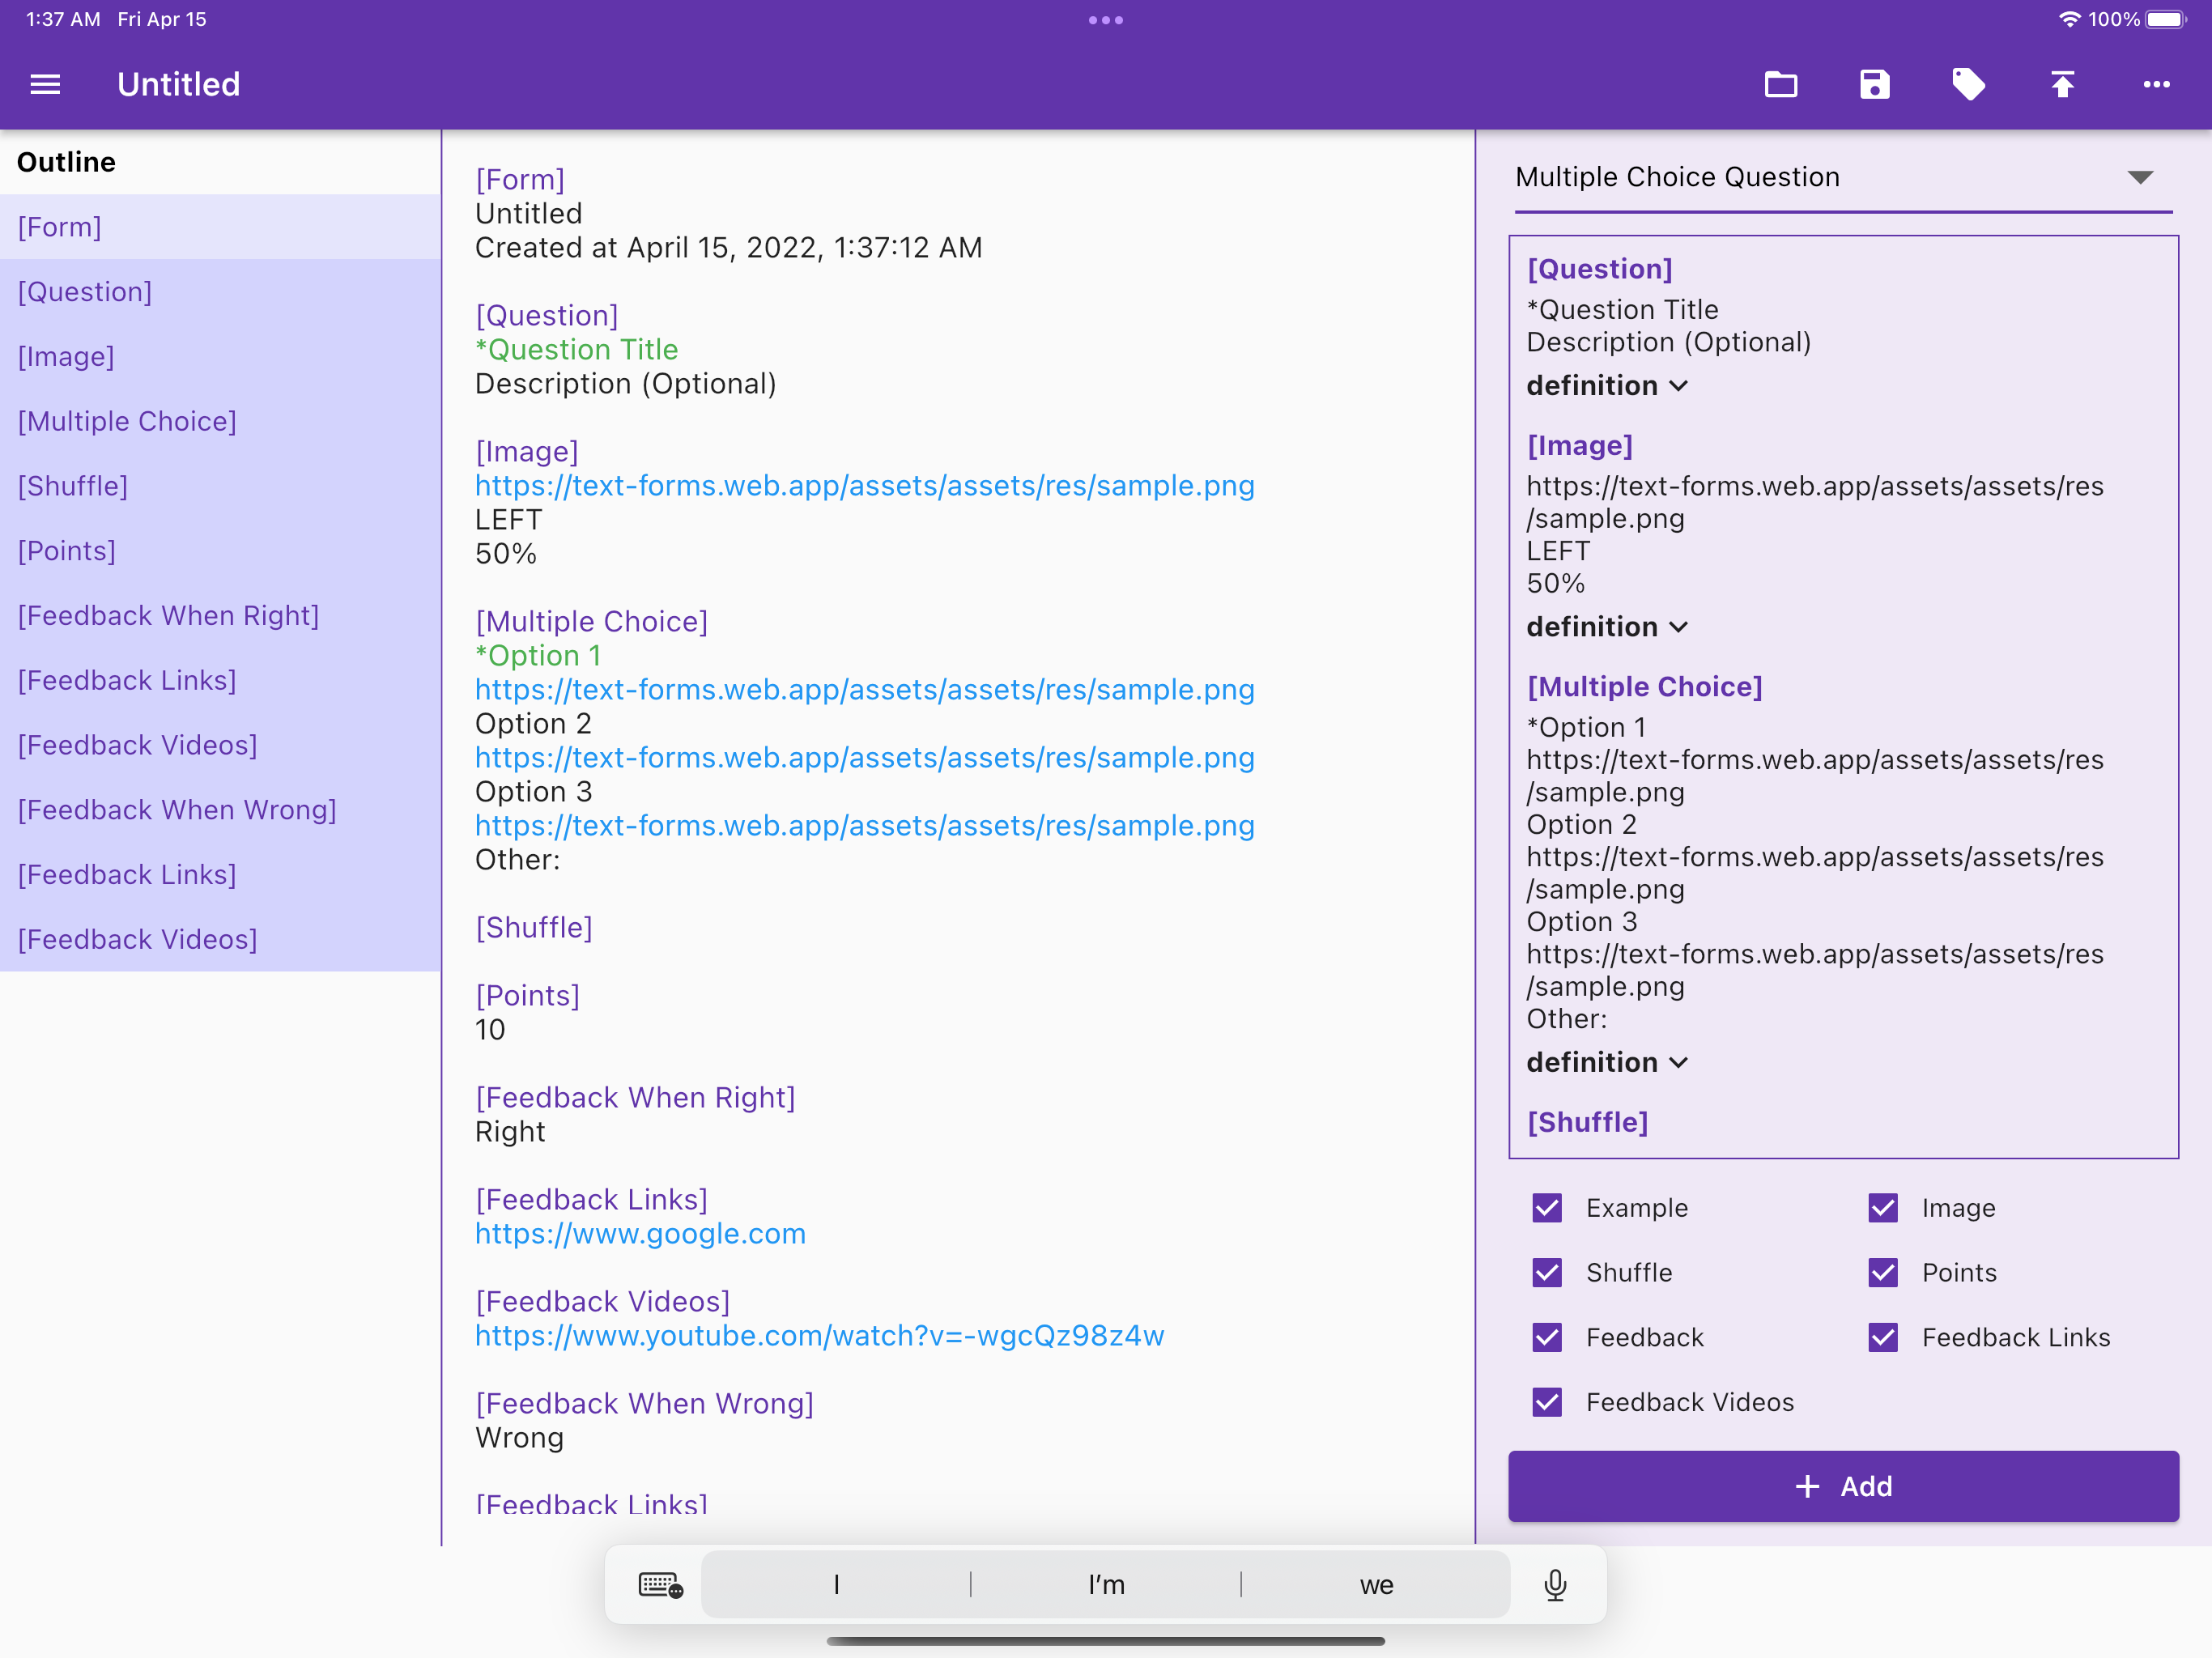Toggle the Points checkbox
Image resolution: width=2212 pixels, height=1658 pixels.
pos(1883,1273)
